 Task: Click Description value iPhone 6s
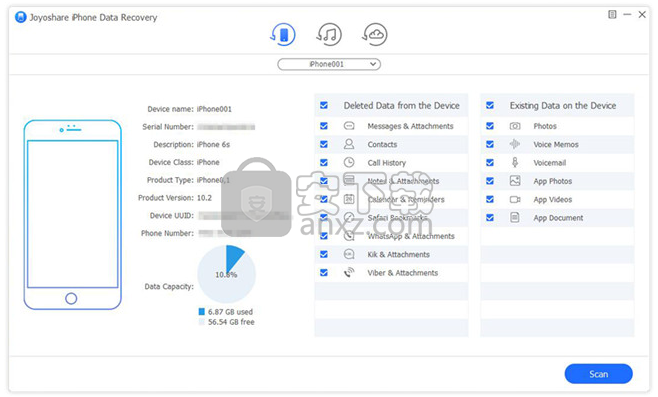pyautogui.click(x=213, y=144)
